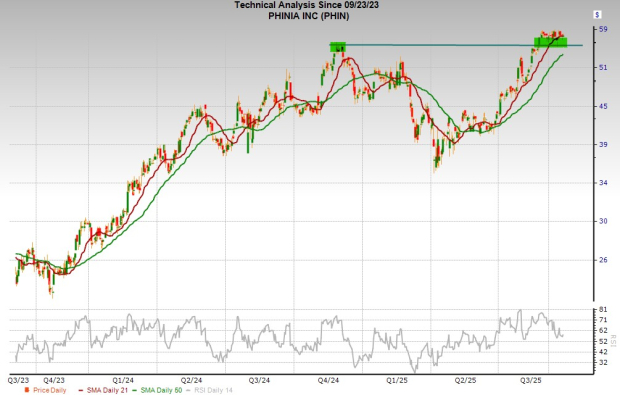
Task: Click the 59 price axis label
Action: [603, 29]
